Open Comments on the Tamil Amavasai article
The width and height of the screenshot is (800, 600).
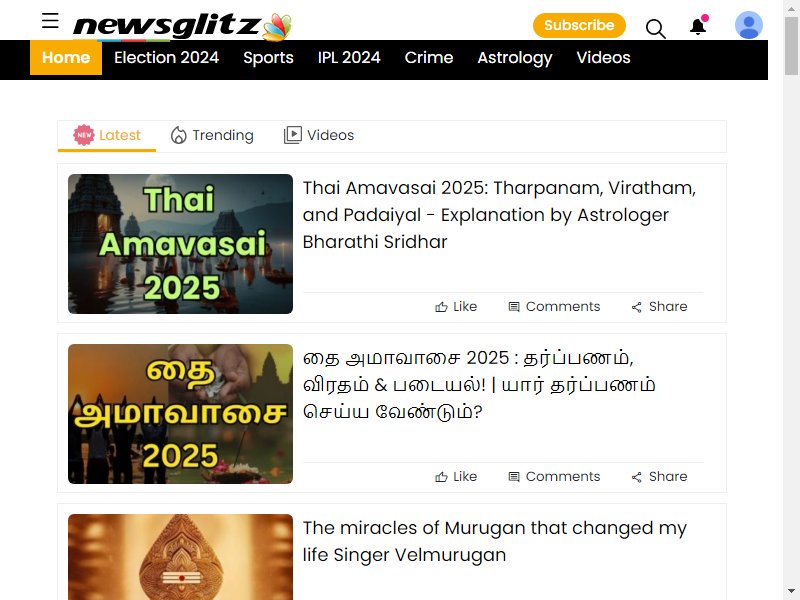tap(554, 477)
